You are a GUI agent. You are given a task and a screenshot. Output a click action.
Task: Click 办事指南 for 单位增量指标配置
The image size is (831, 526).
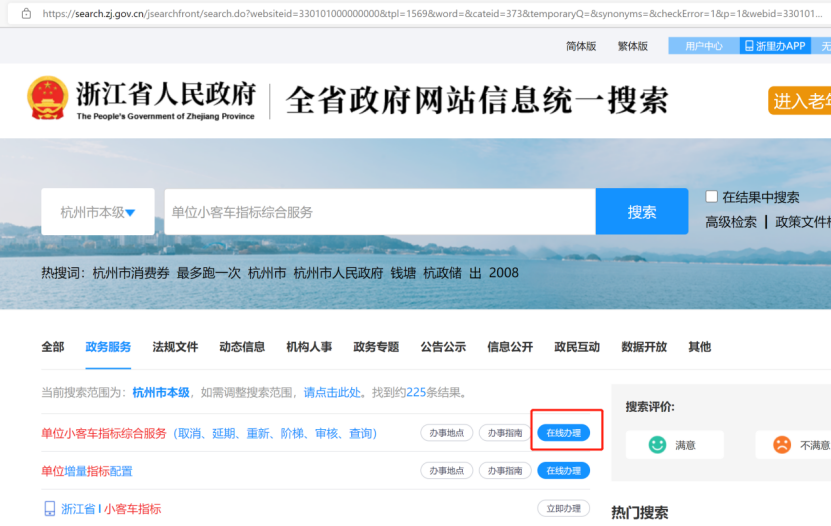(x=504, y=471)
